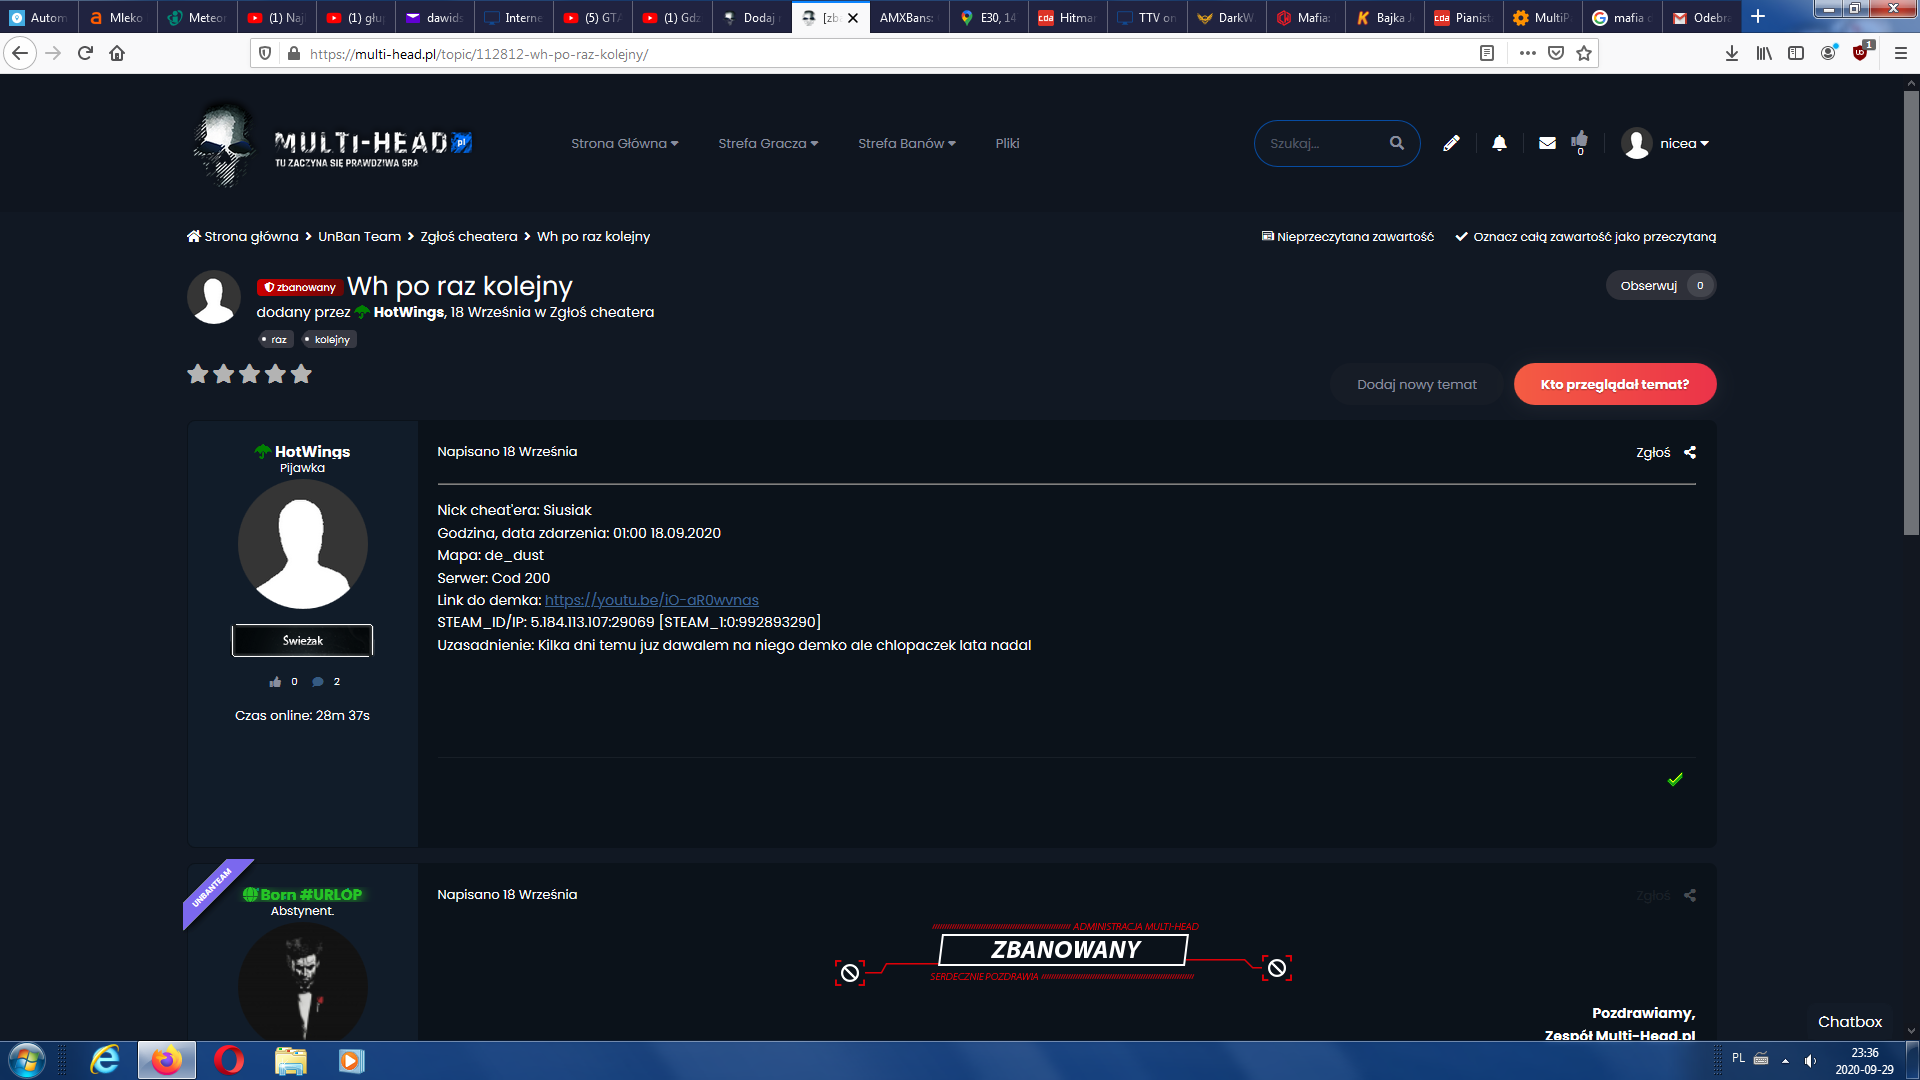Screen dimensions: 1920x1080
Task: Open the Pliki menu item
Action: (x=1007, y=143)
